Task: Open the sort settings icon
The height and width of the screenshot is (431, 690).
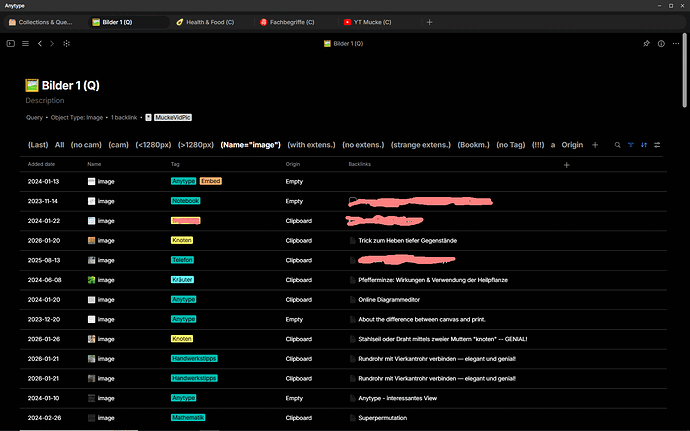Action: pos(644,145)
